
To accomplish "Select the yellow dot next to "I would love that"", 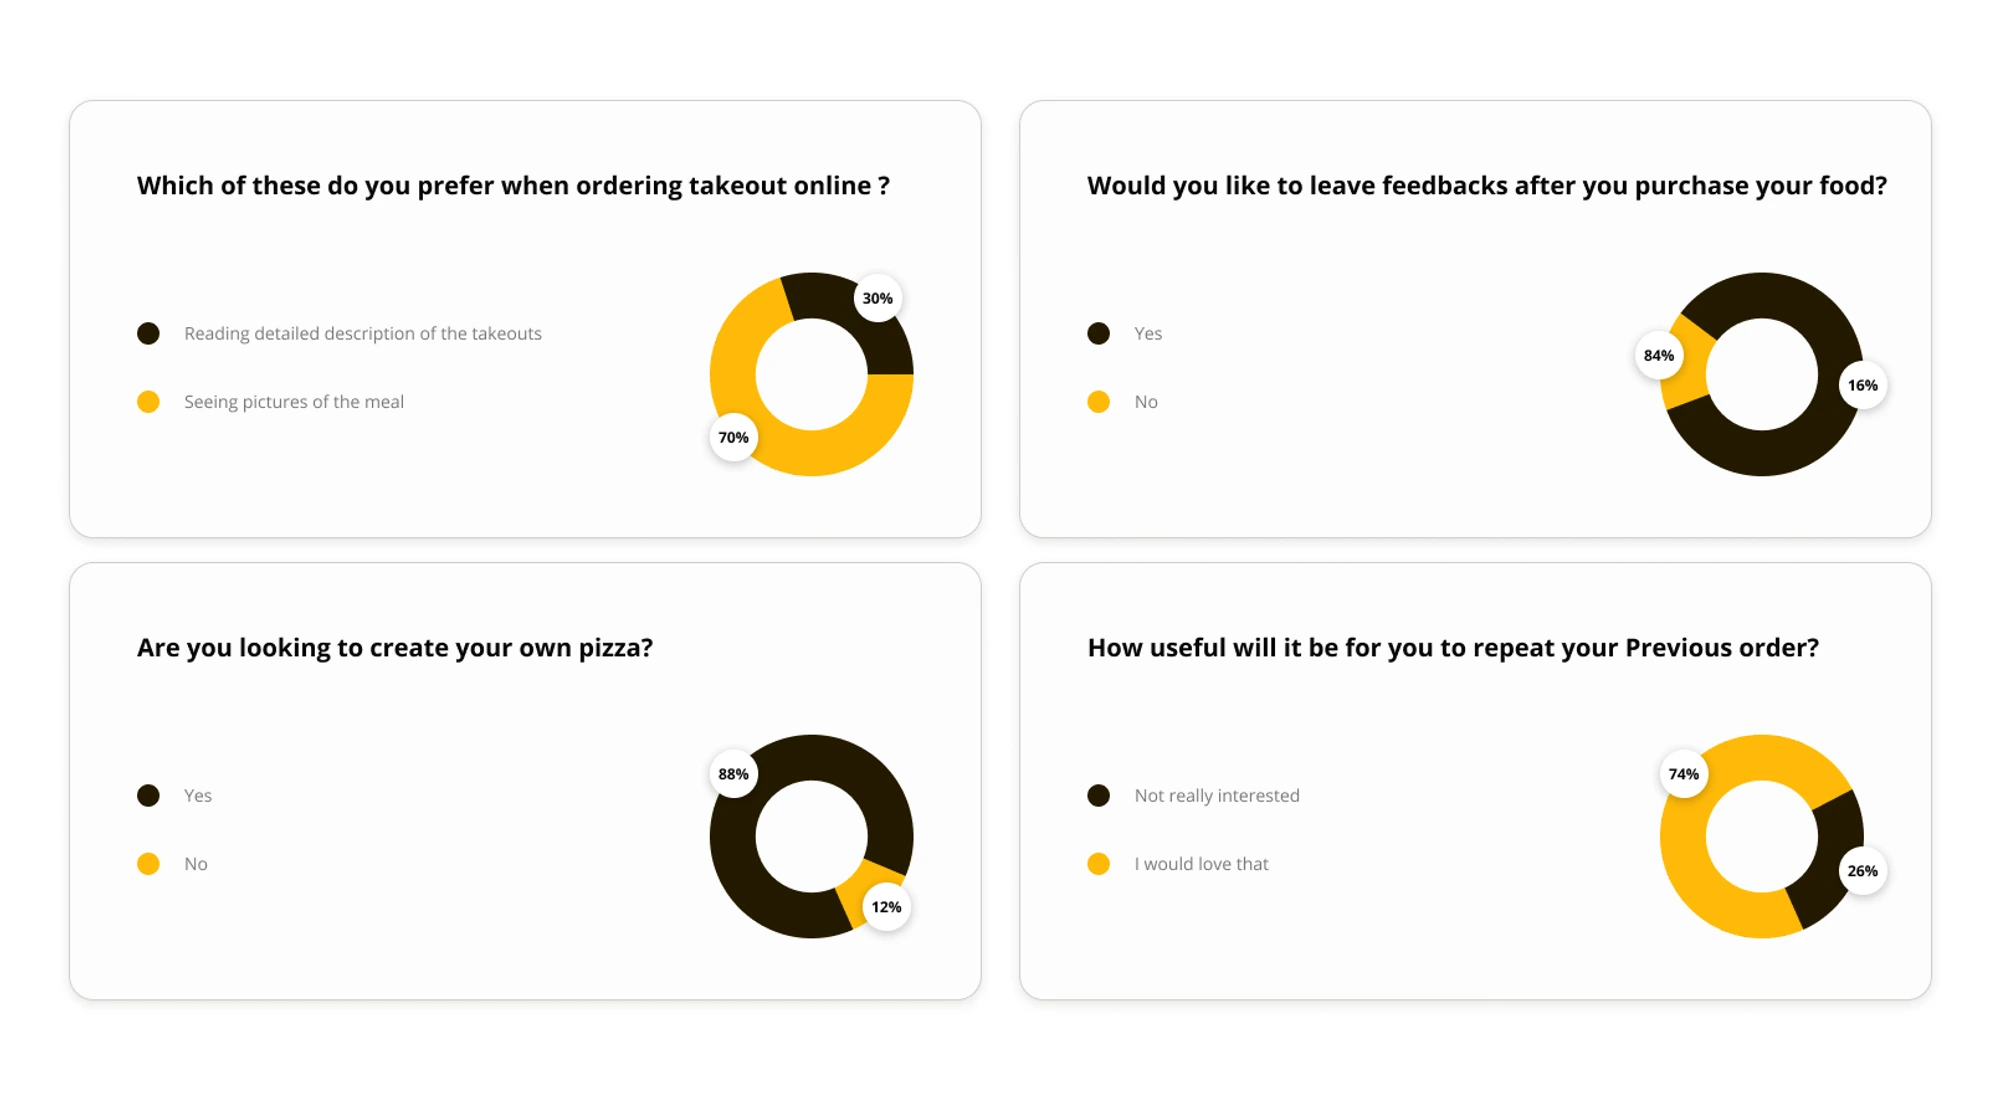I will point(1098,864).
